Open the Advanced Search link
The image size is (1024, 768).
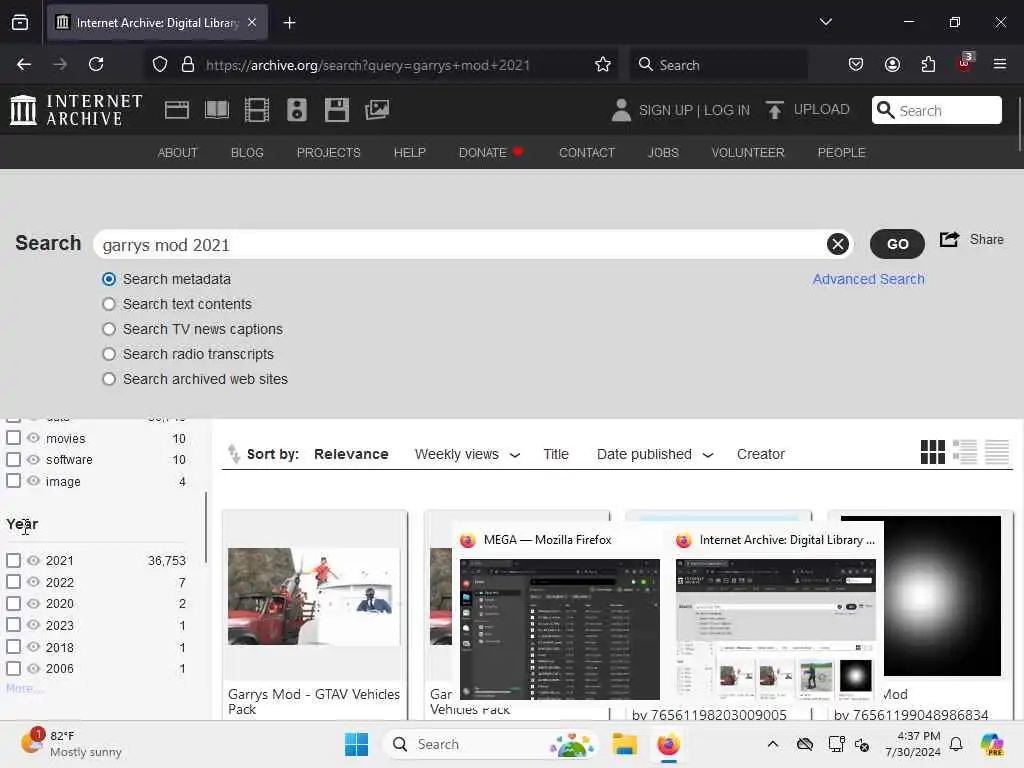tap(868, 279)
